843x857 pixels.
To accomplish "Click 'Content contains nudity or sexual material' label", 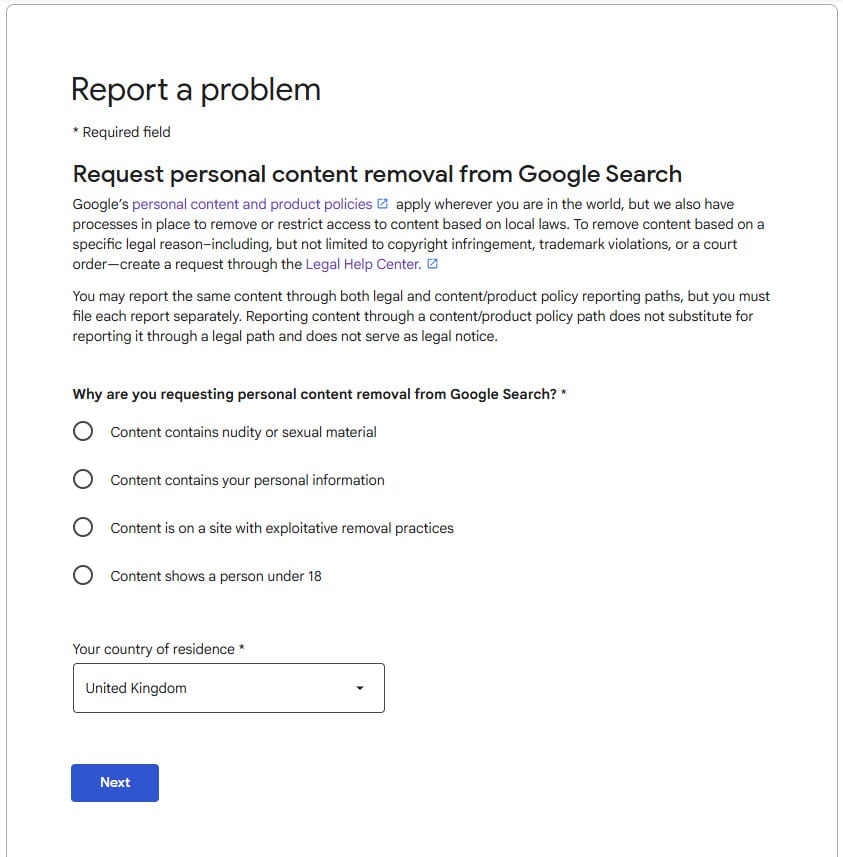I will pyautogui.click(x=243, y=432).
